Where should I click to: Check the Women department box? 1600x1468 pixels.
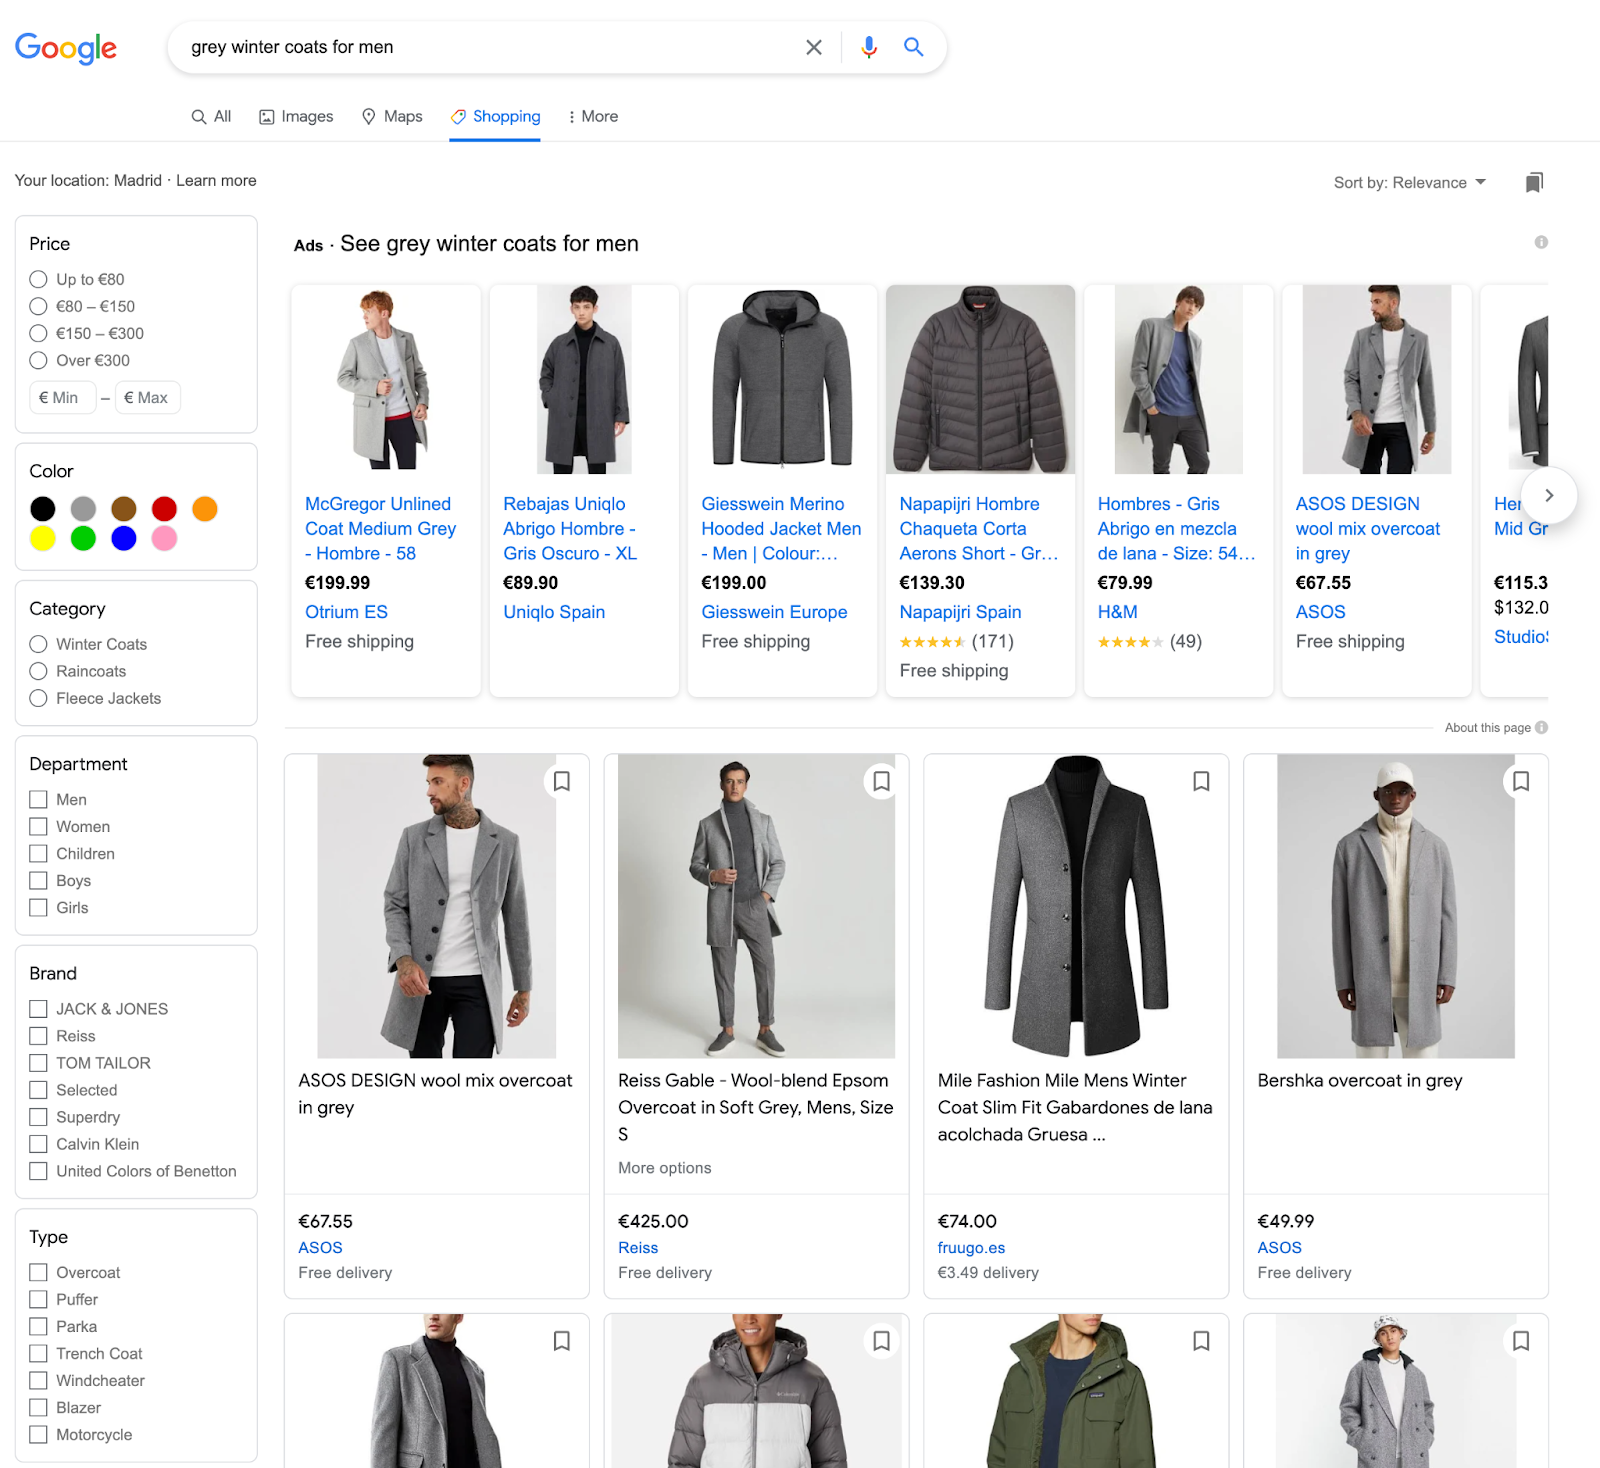(x=39, y=826)
